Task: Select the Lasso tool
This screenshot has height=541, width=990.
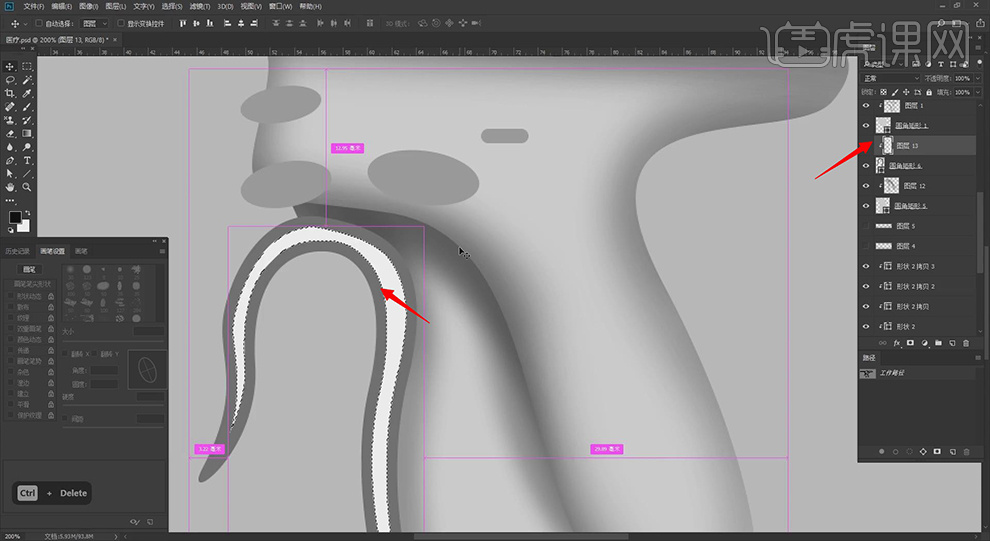Action: (9, 80)
